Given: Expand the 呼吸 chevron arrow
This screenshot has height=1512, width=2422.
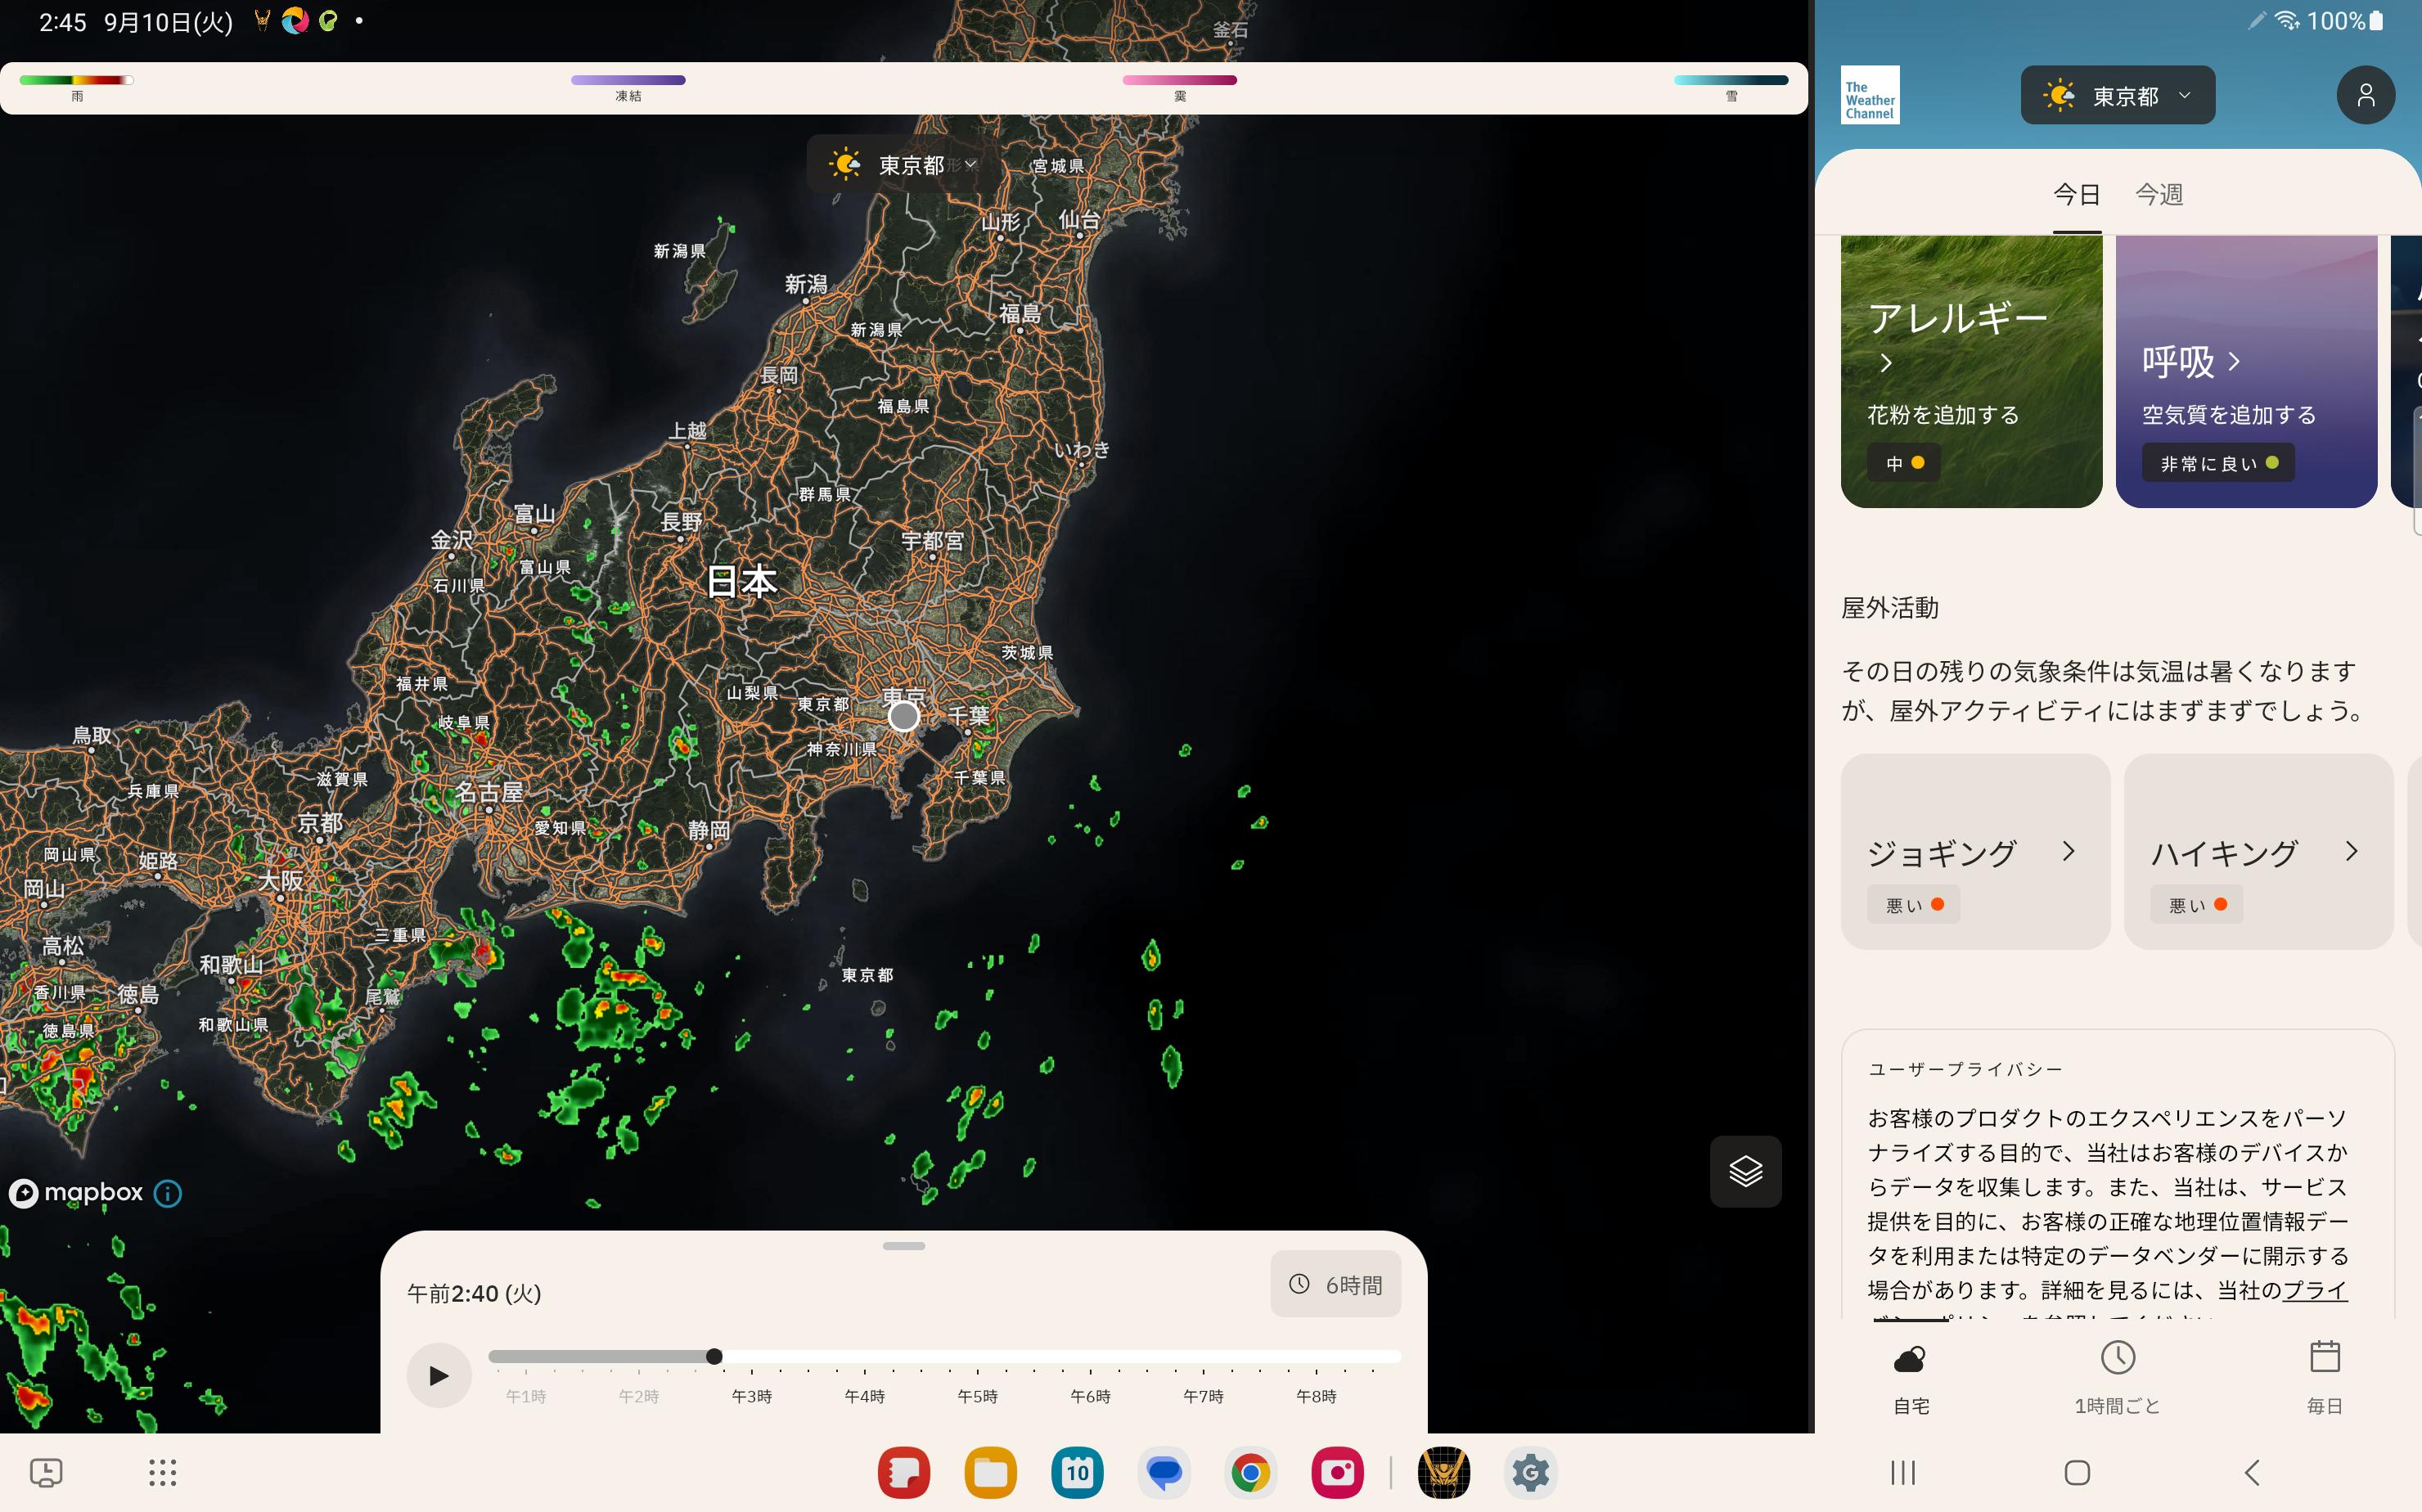Looking at the screenshot, I should [x=2234, y=361].
